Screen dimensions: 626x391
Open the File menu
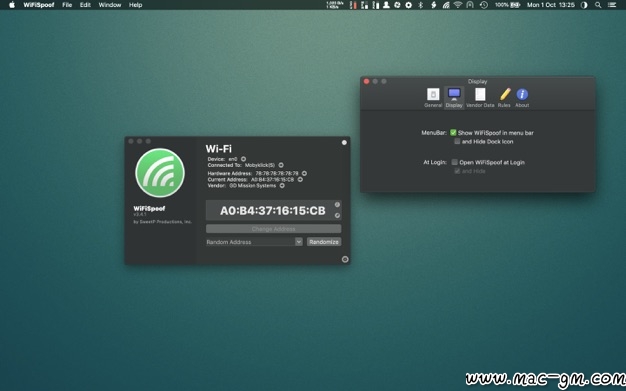click(x=67, y=5)
